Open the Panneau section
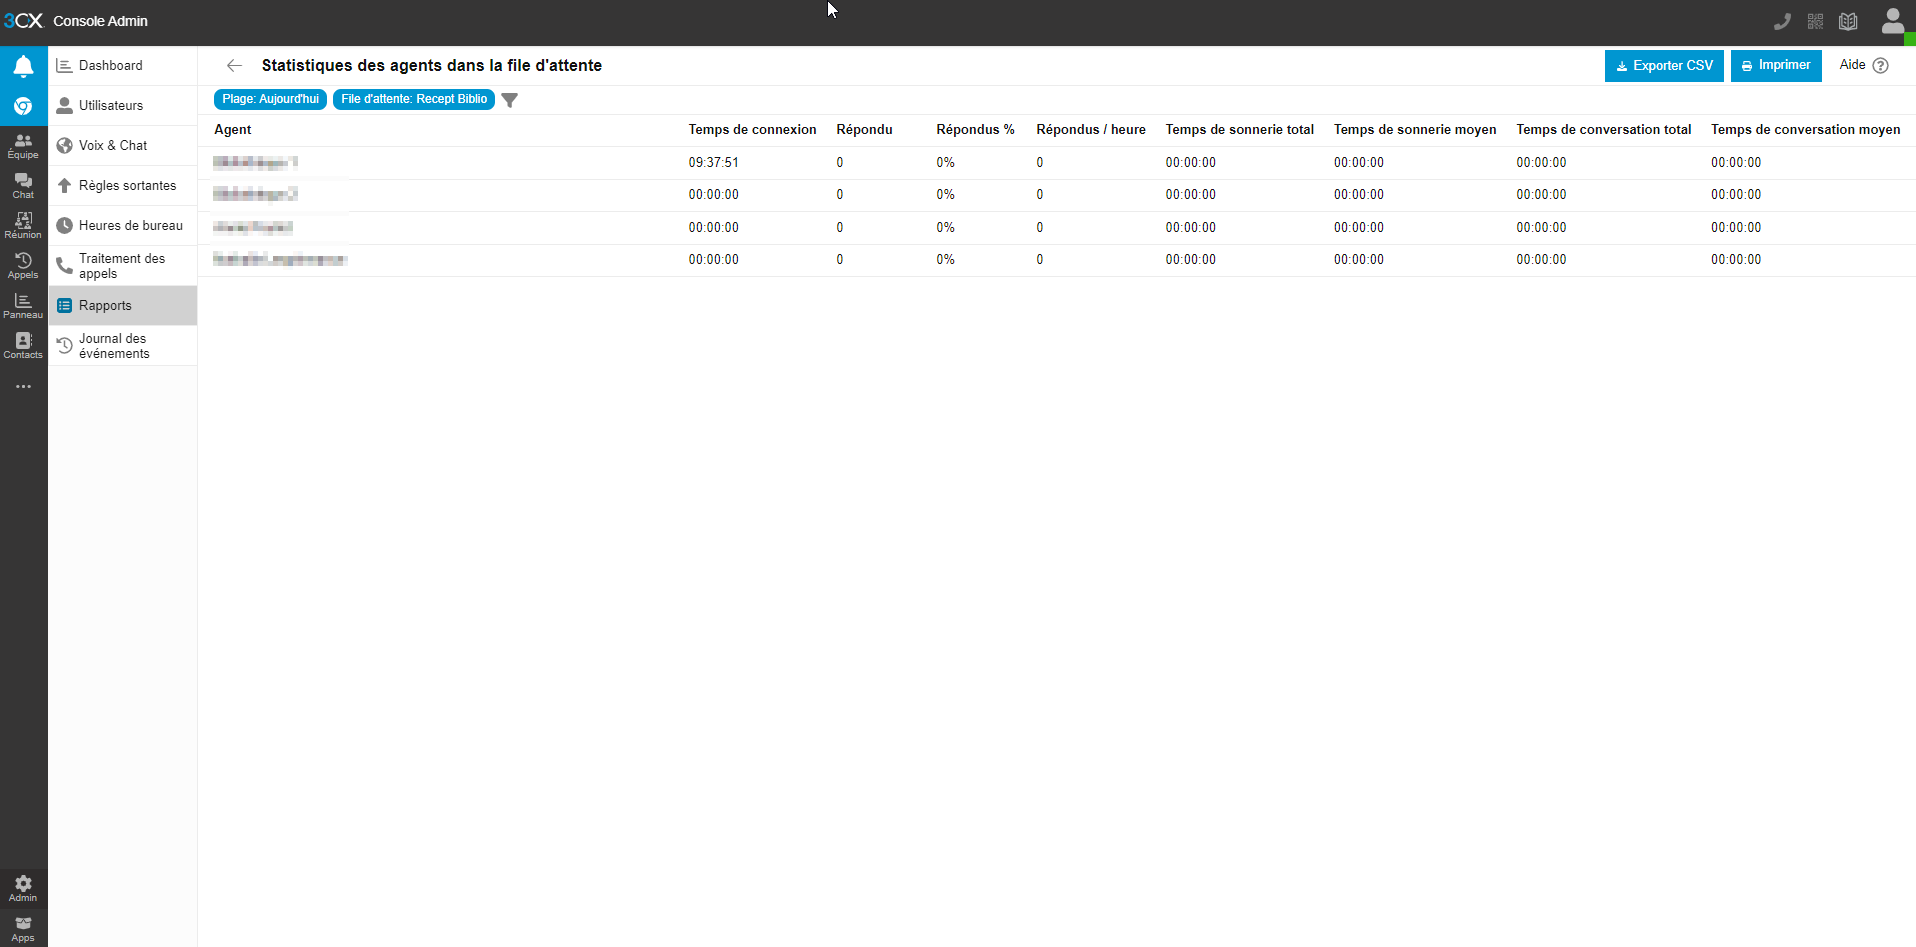This screenshot has width=1916, height=947. click(23, 306)
